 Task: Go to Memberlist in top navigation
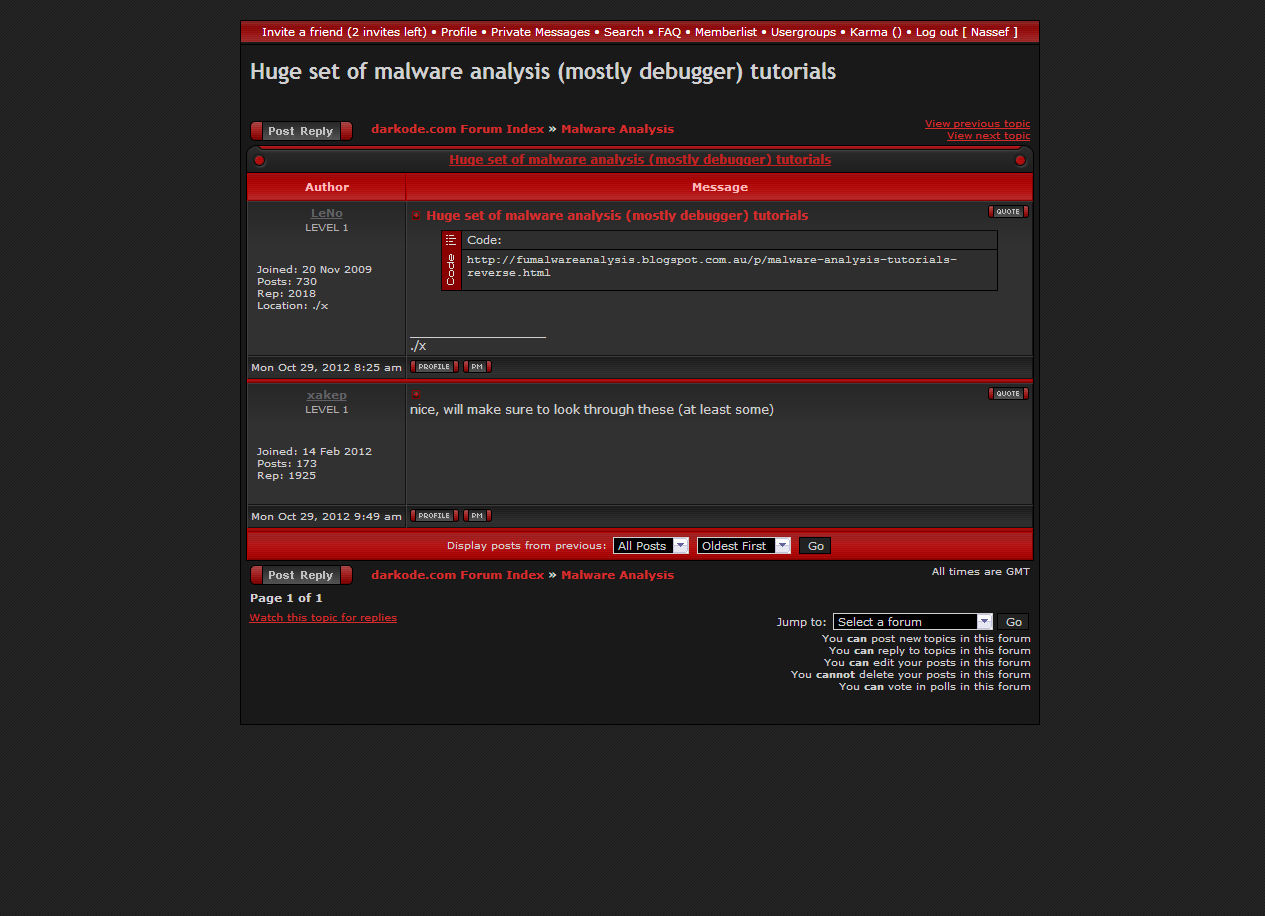(x=726, y=32)
